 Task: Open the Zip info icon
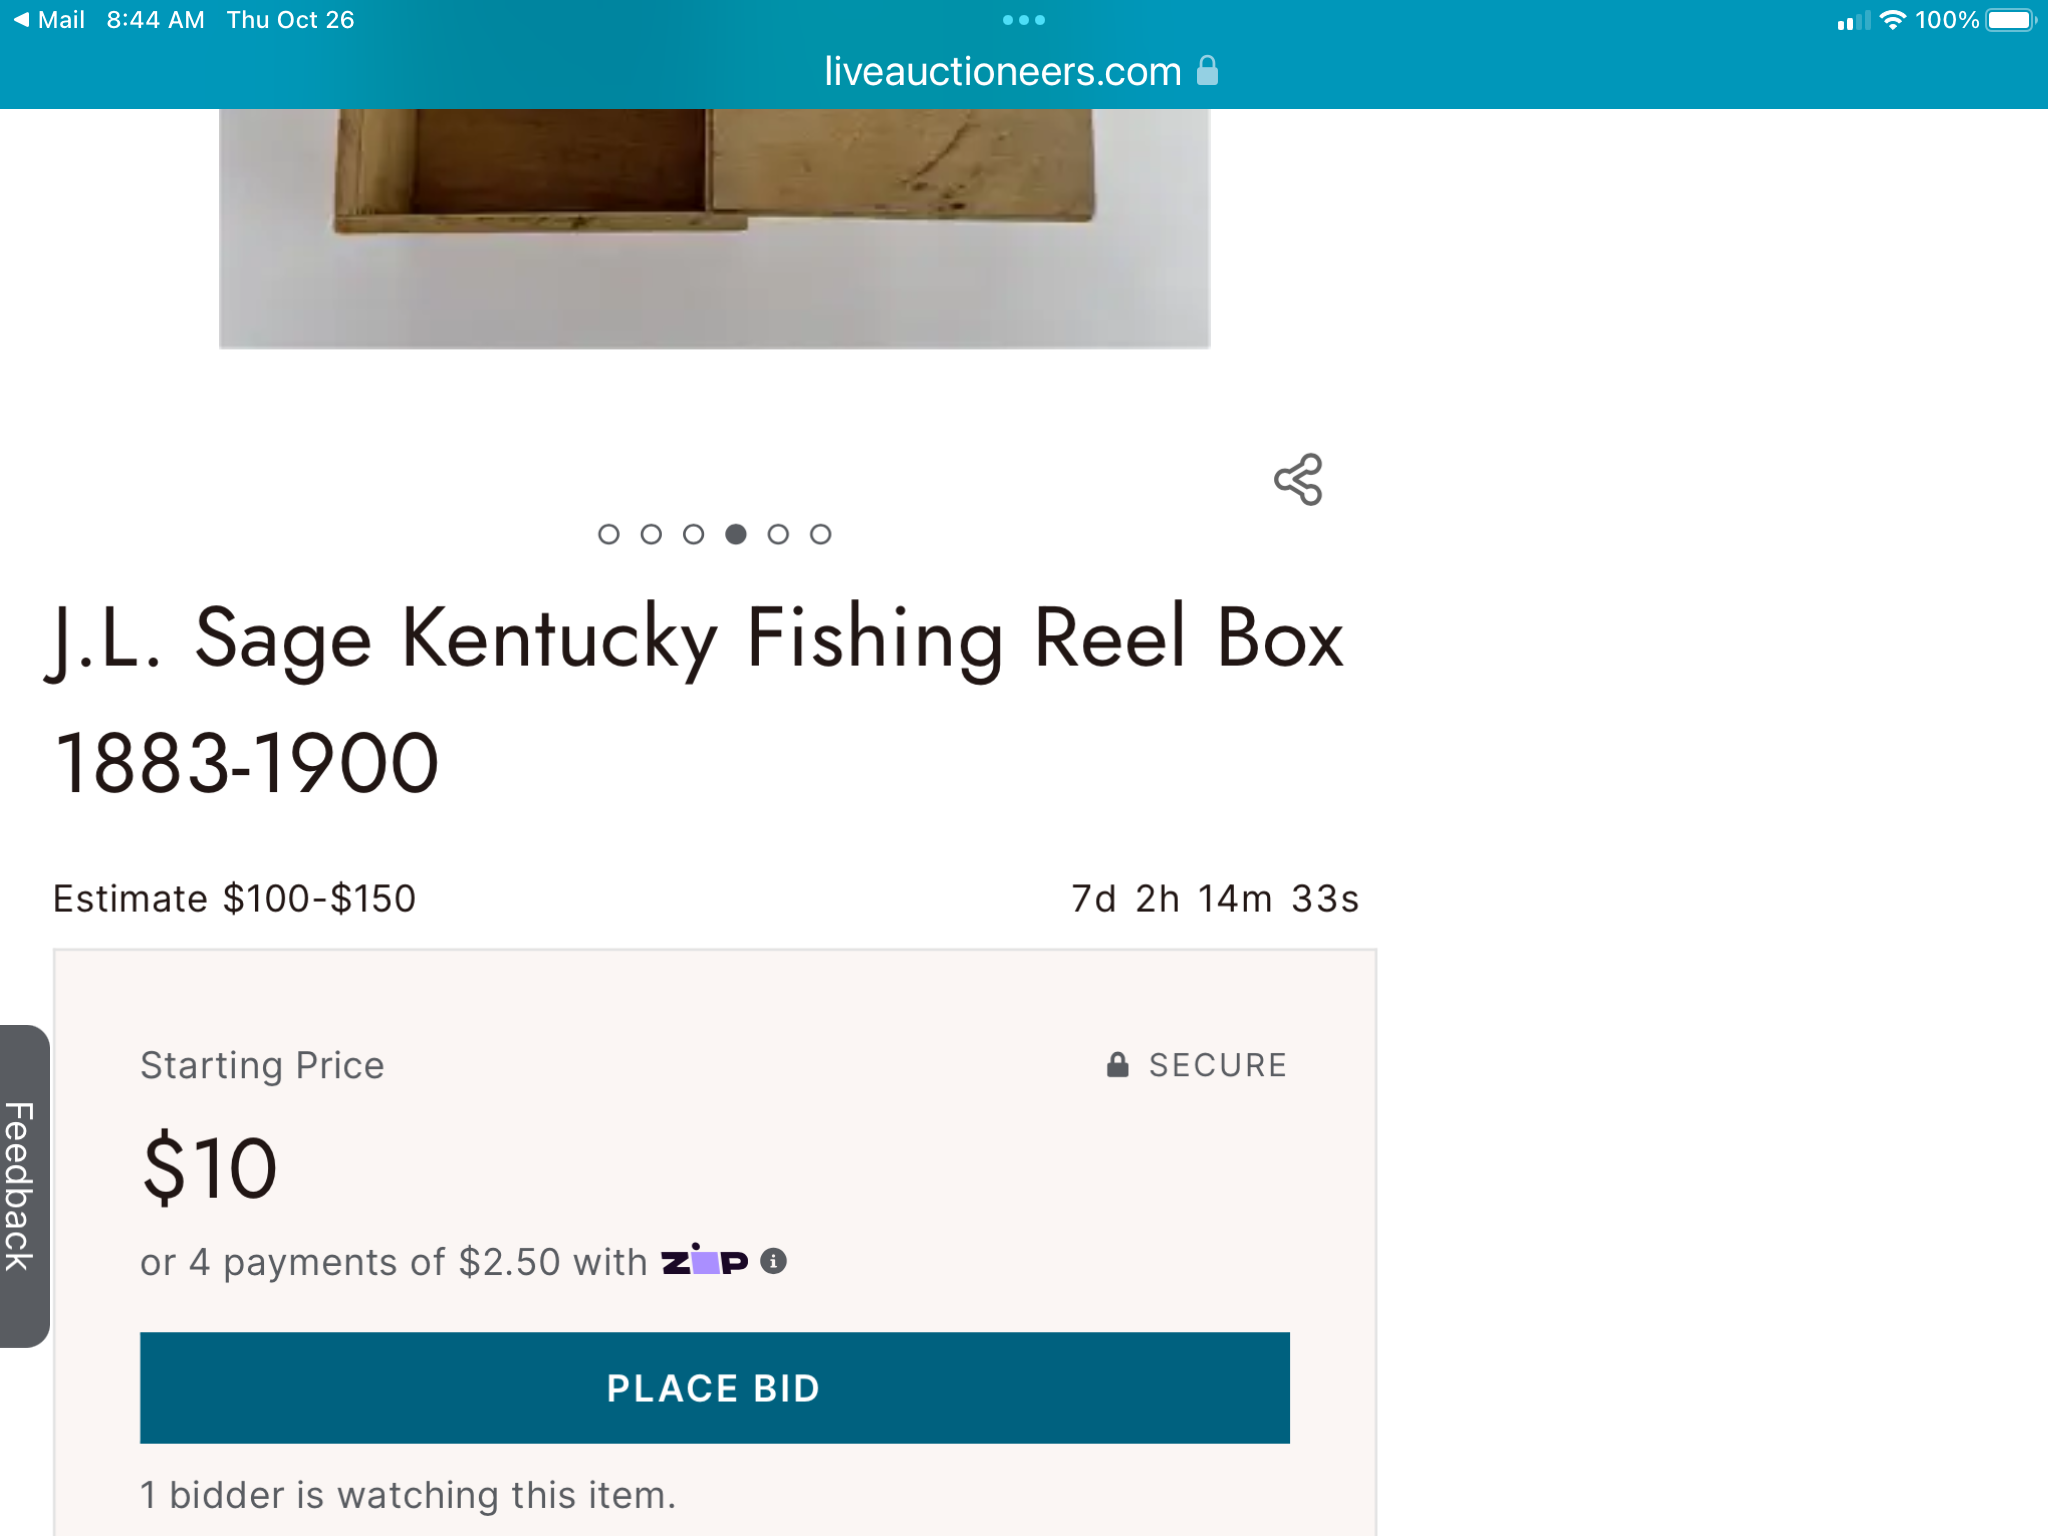tap(773, 1261)
